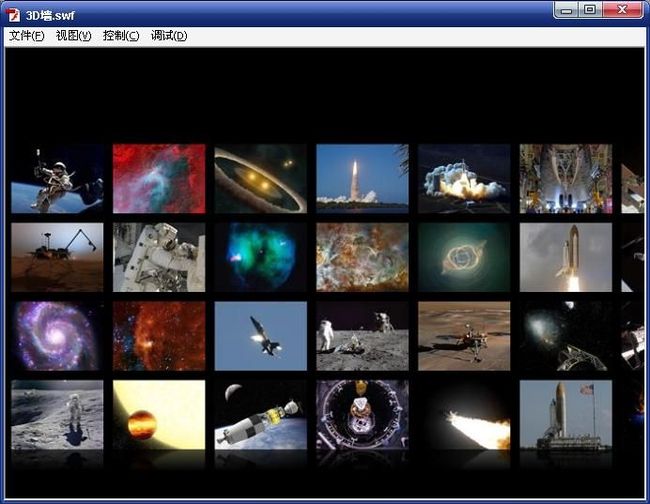Open the red and teal nebula thumbnail
The height and width of the screenshot is (504, 650).
(159, 179)
